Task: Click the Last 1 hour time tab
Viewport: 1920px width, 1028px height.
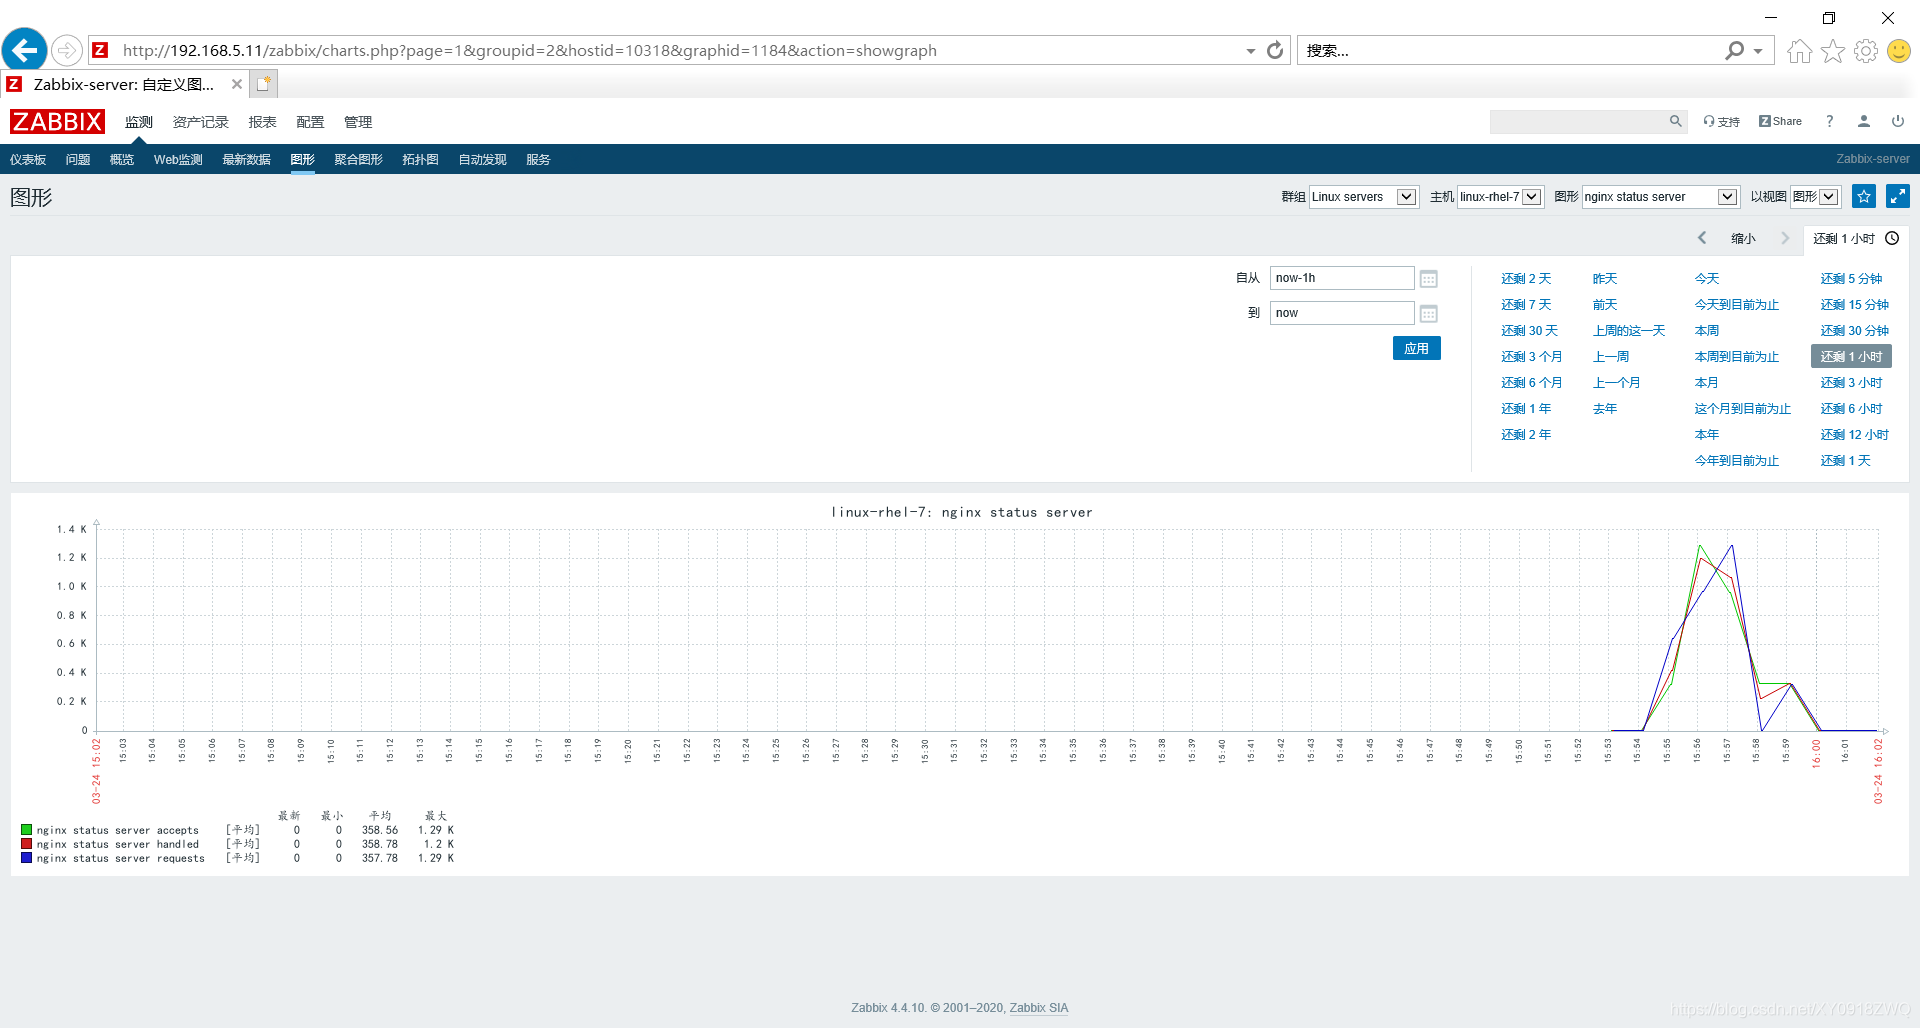Action: click(1855, 238)
